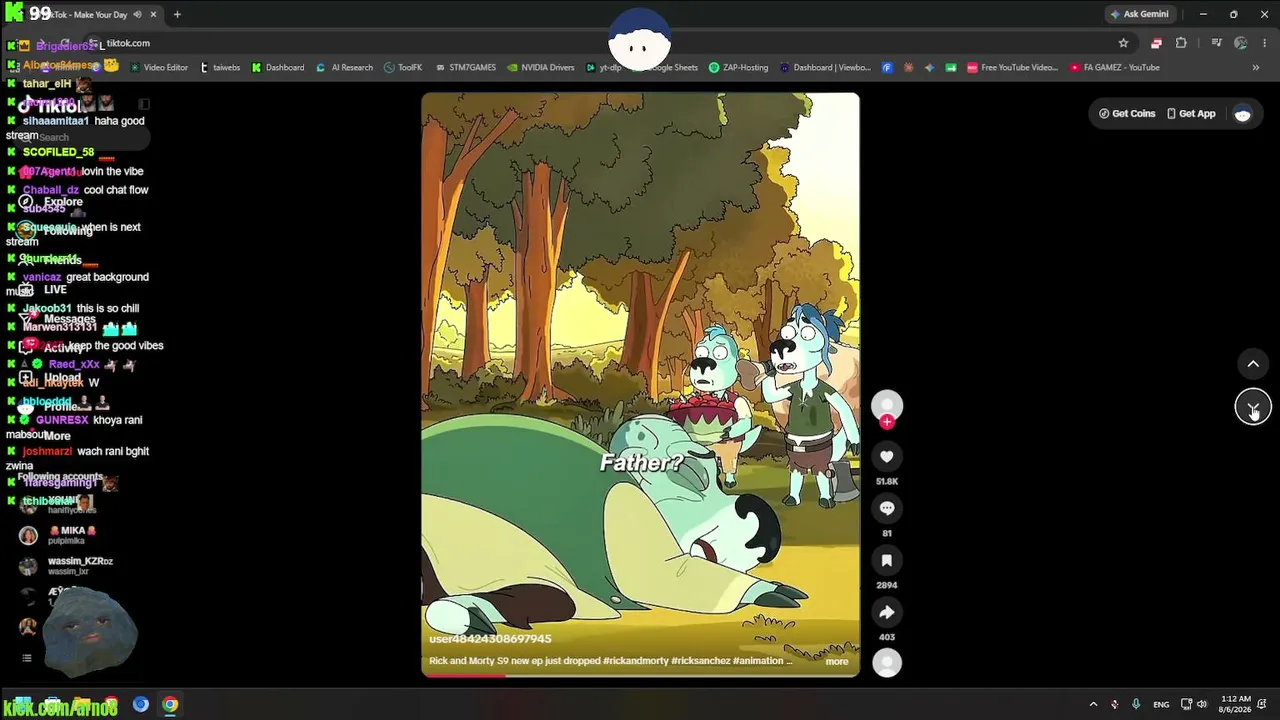Click the #rickandmorty hashtag in caption
The image size is (1280, 720).
(638, 661)
